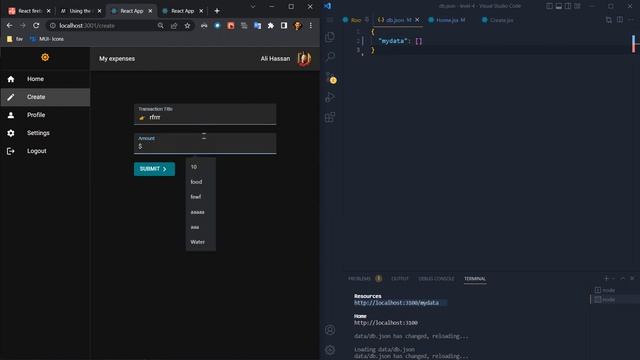Choose 'aaaaa' from the autofill suggestions
The image size is (640, 360).
201,212
